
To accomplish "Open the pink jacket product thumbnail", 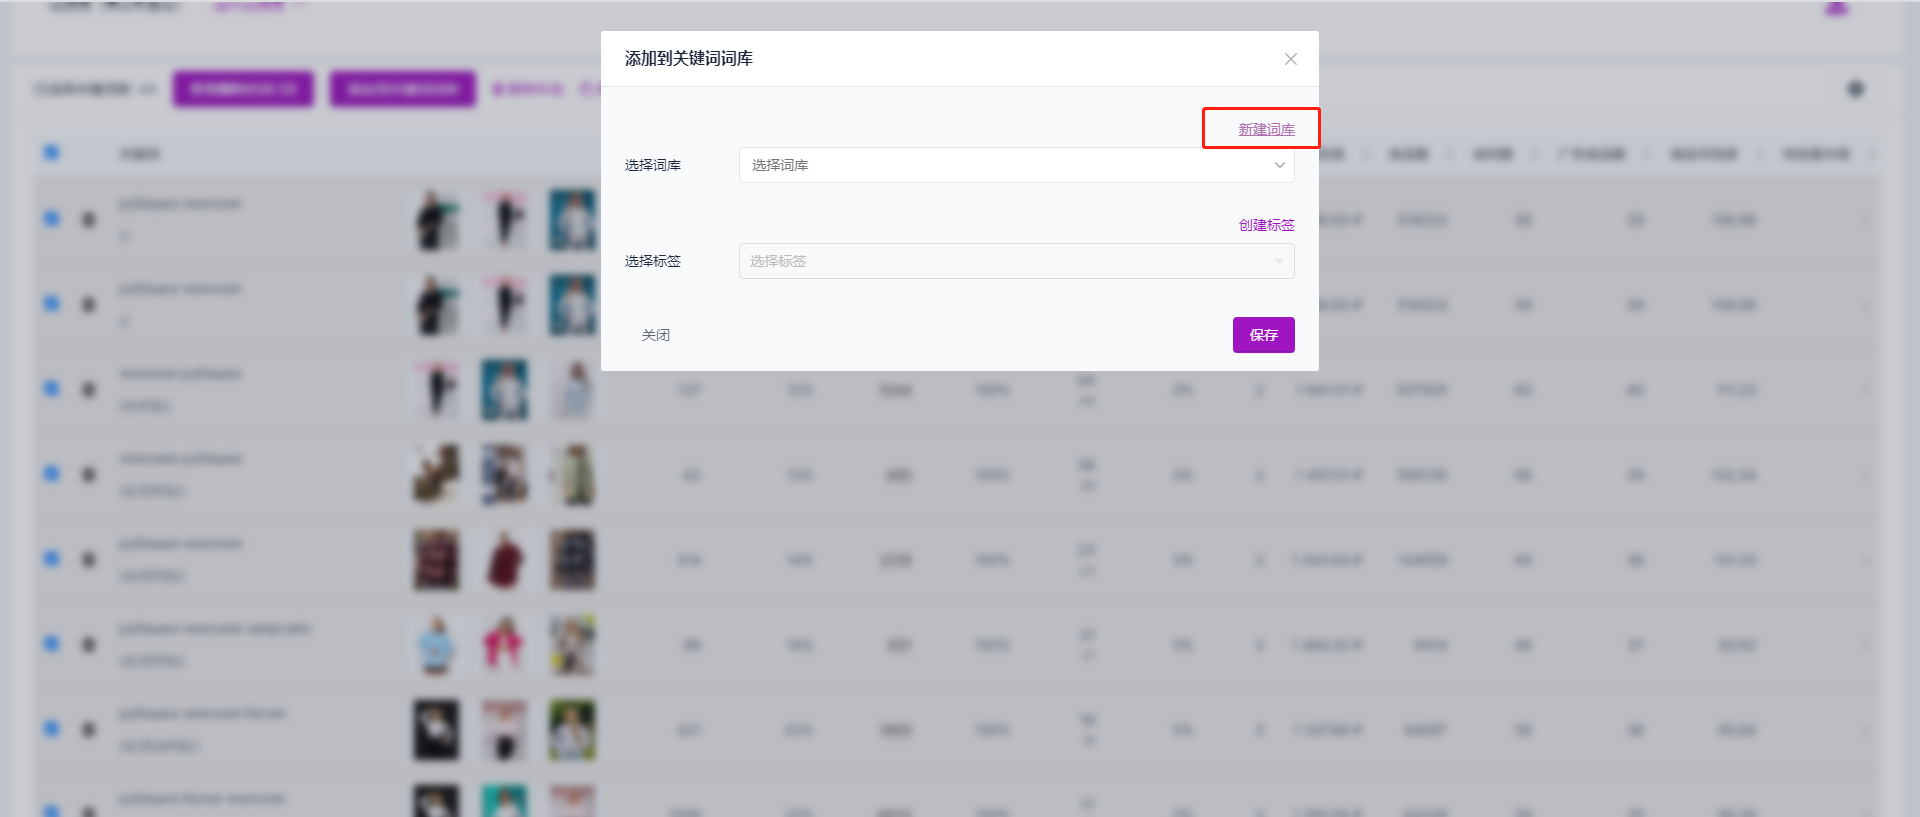I will click(505, 645).
